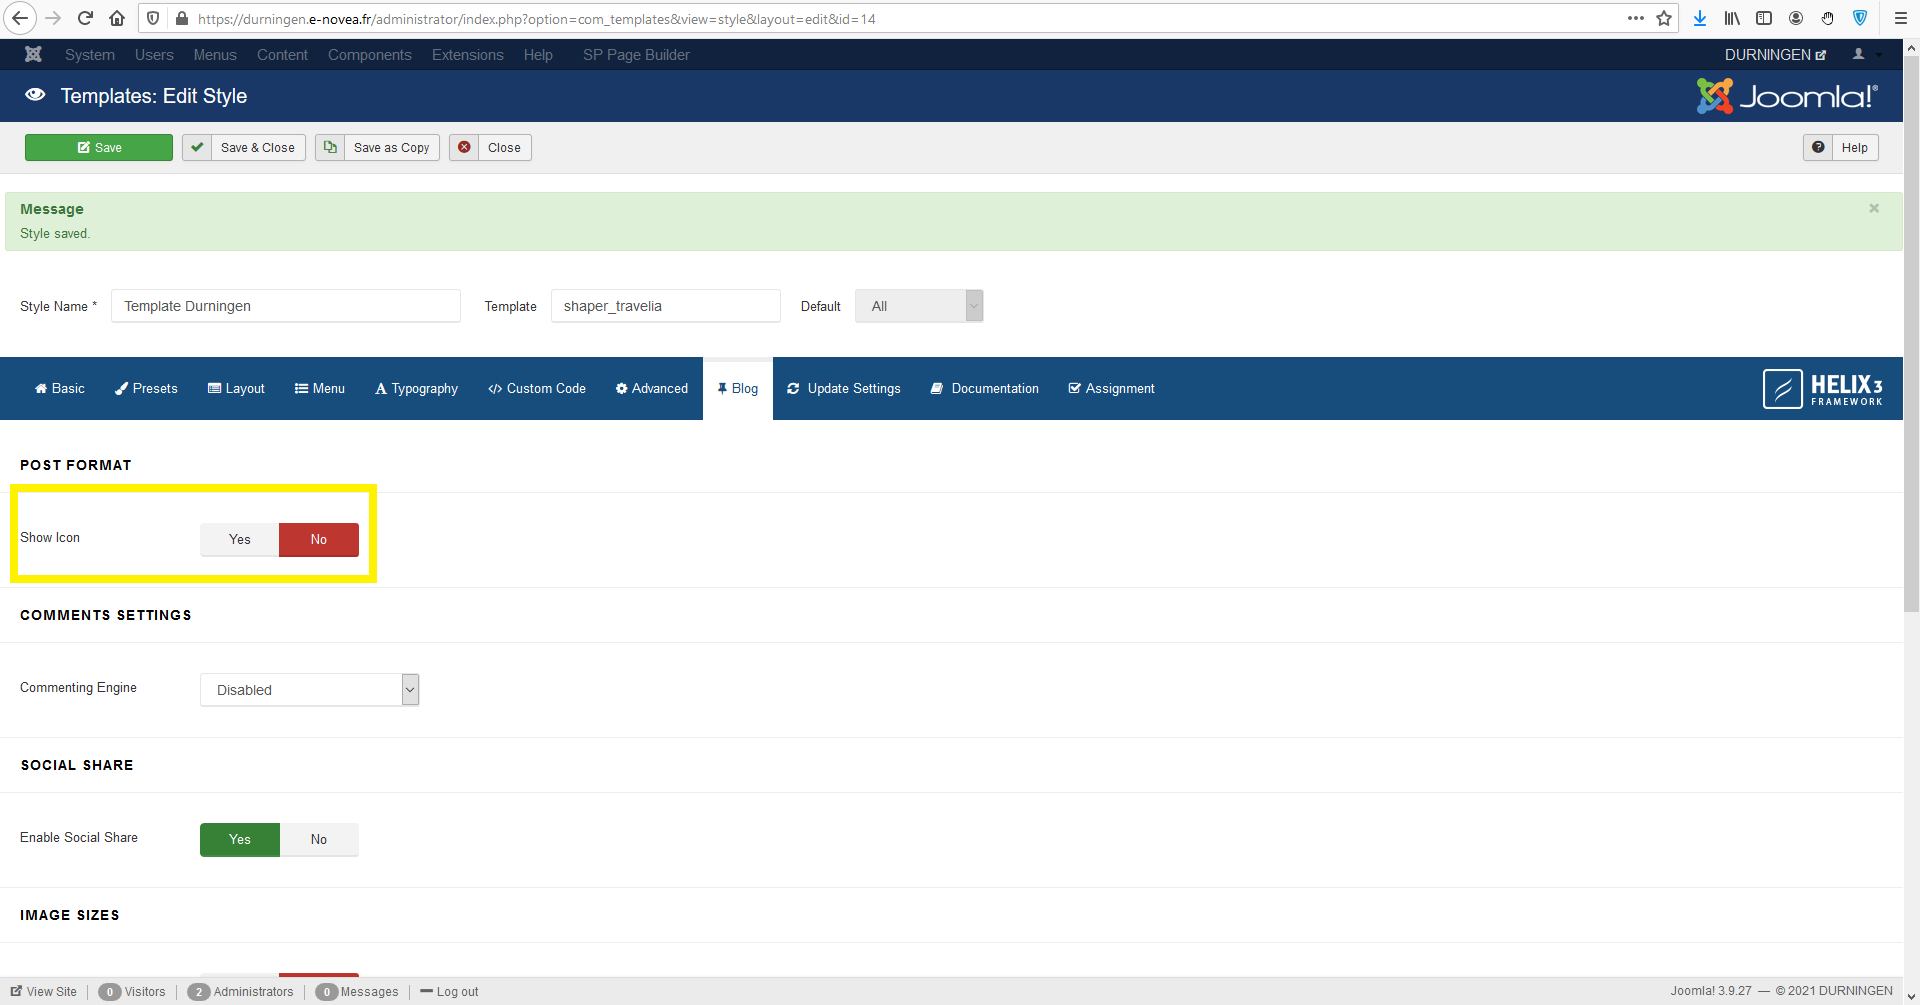Click View Site in status bar

click(44, 991)
